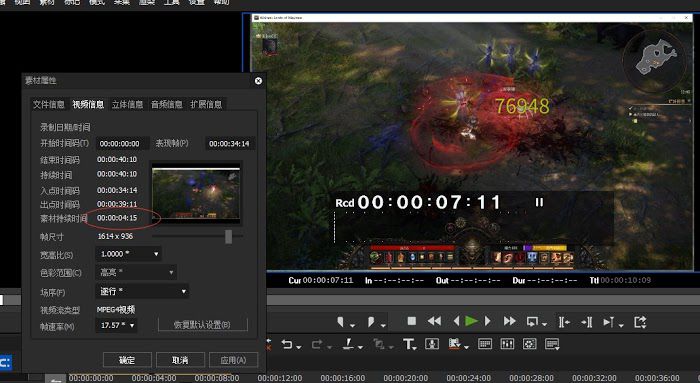Click the In timecode field in player

[399, 280]
